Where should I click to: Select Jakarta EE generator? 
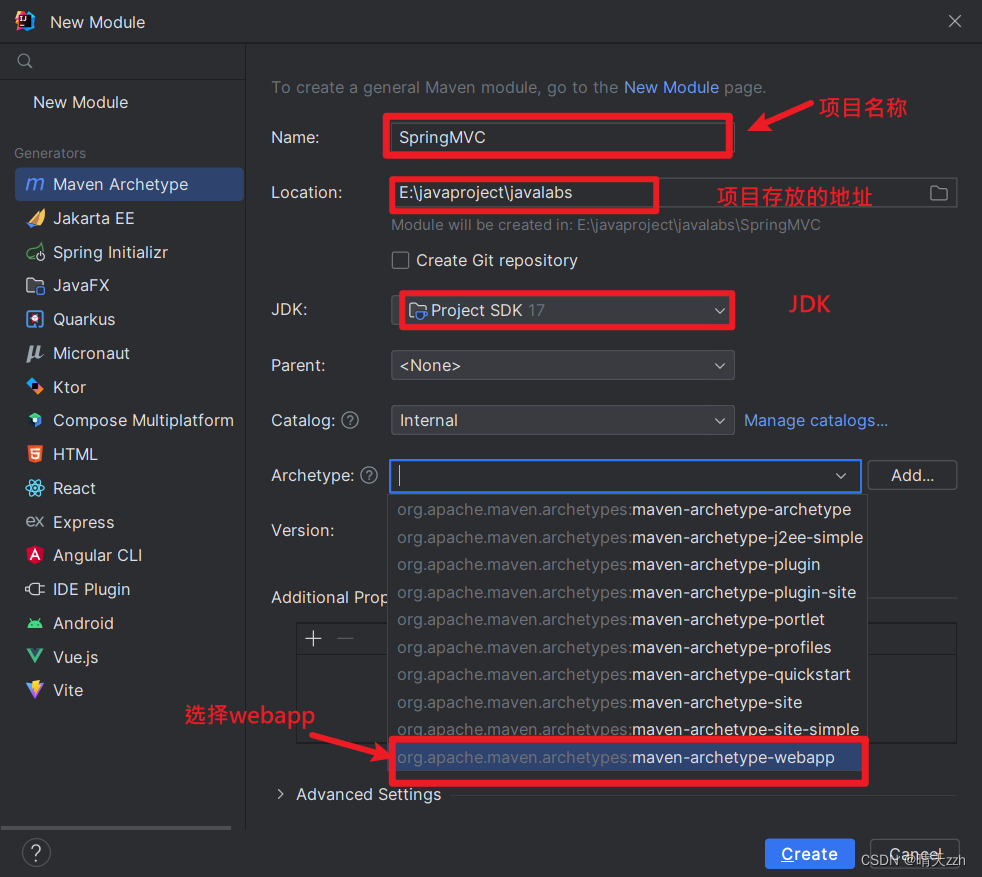[129, 218]
